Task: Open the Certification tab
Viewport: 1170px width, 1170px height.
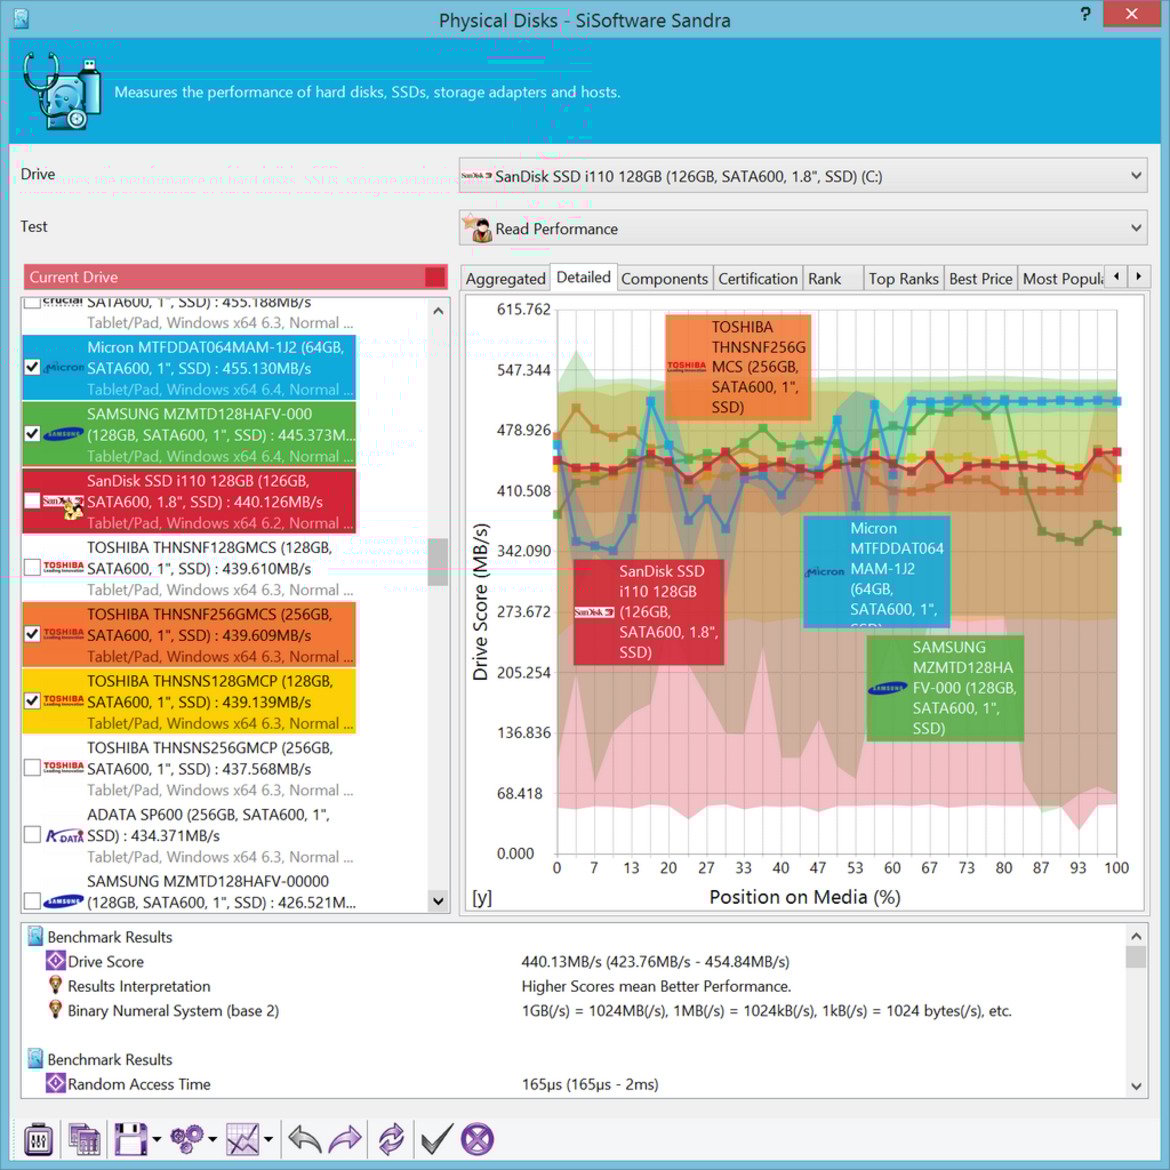Action: click(x=757, y=278)
